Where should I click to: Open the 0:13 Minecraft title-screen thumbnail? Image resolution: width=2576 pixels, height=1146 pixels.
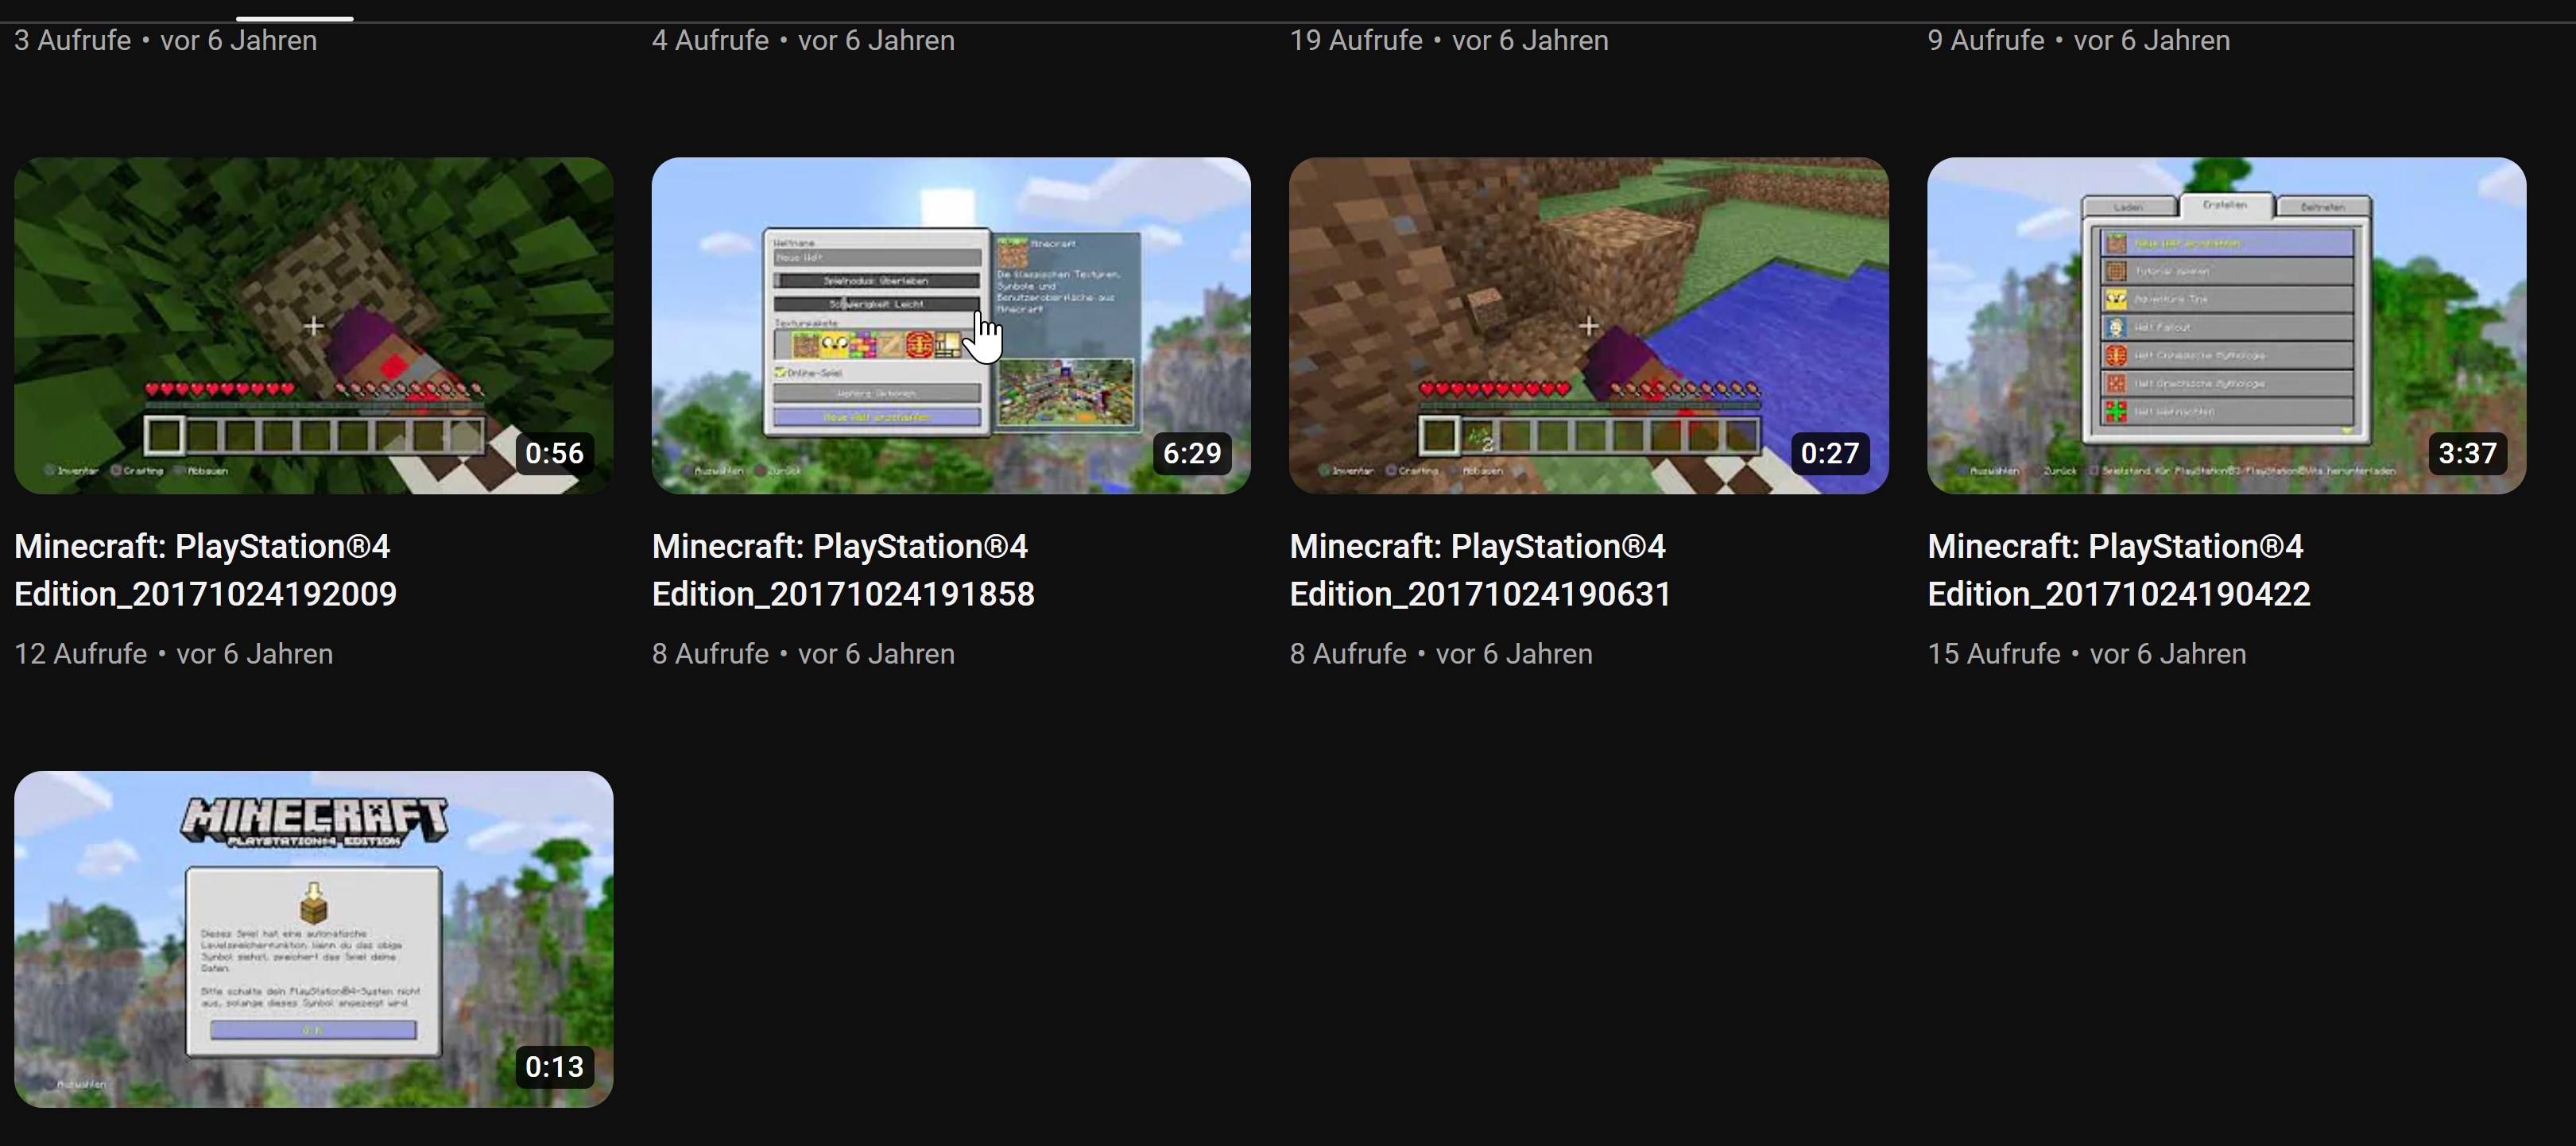313,938
